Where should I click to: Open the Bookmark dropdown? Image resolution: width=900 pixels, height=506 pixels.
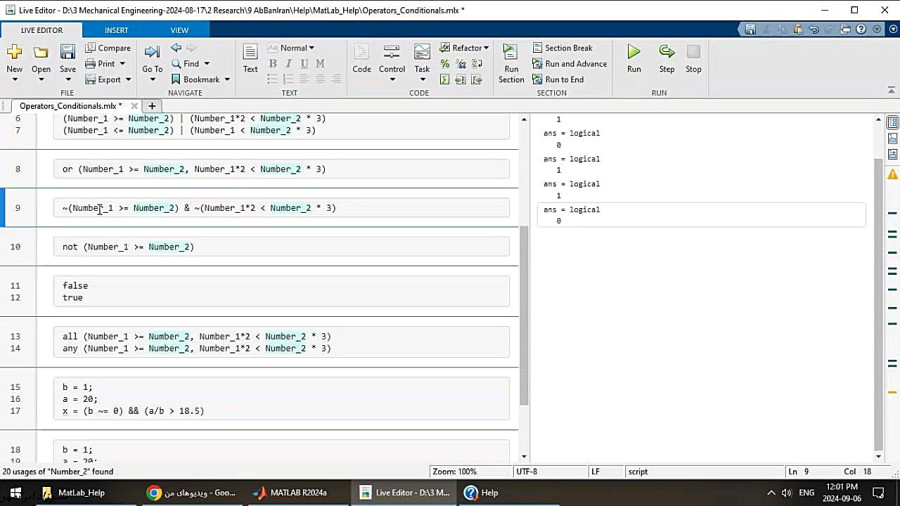point(227,80)
